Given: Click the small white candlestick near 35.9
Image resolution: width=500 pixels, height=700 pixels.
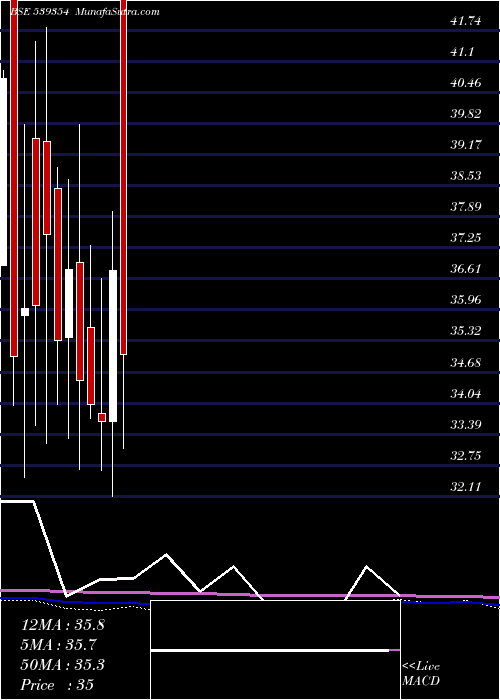Looking at the screenshot, I should coord(25,312).
